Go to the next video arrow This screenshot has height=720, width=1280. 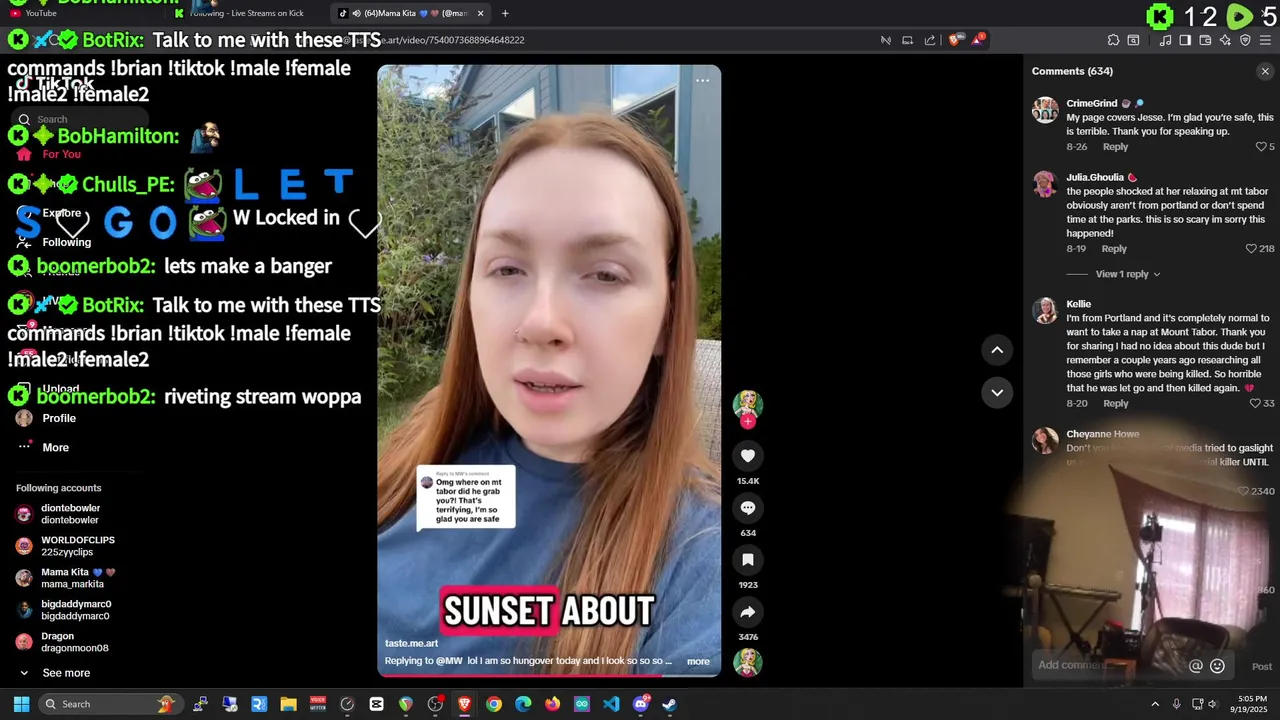tap(997, 392)
